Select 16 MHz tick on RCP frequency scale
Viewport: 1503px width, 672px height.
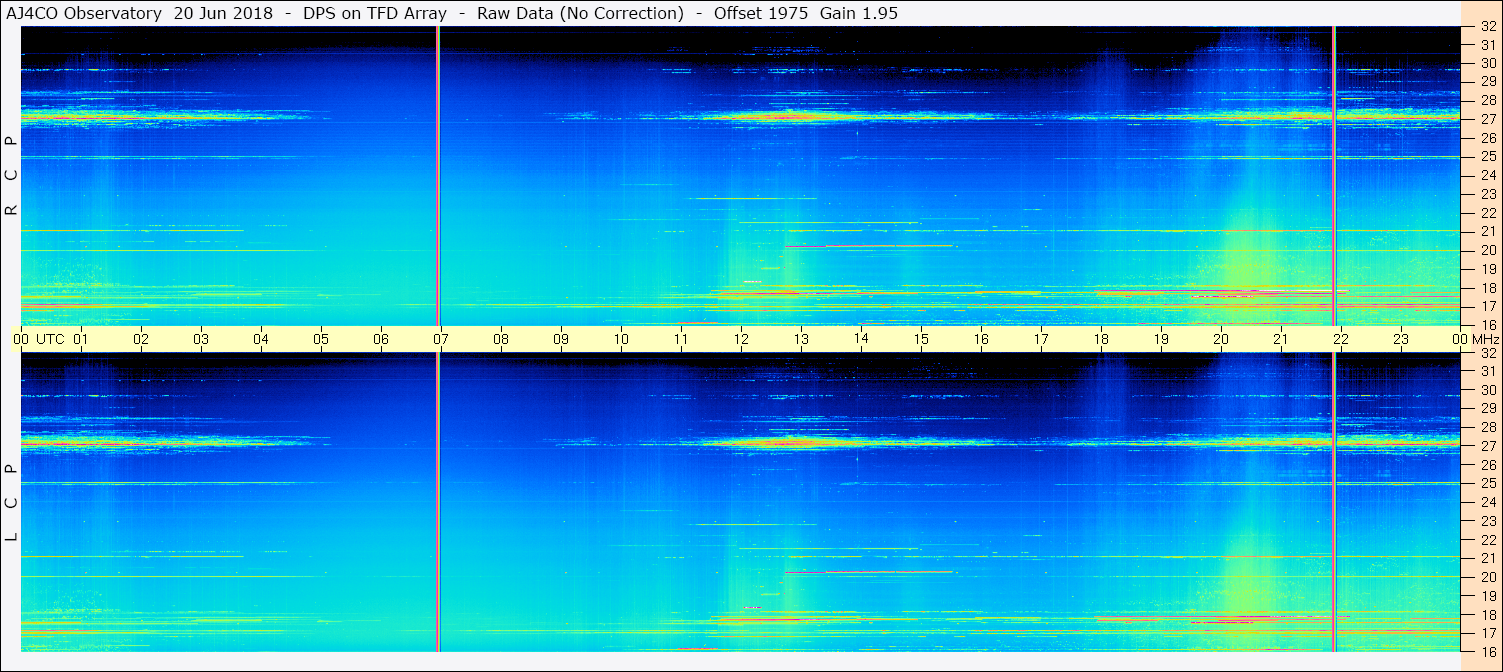coord(1487,324)
